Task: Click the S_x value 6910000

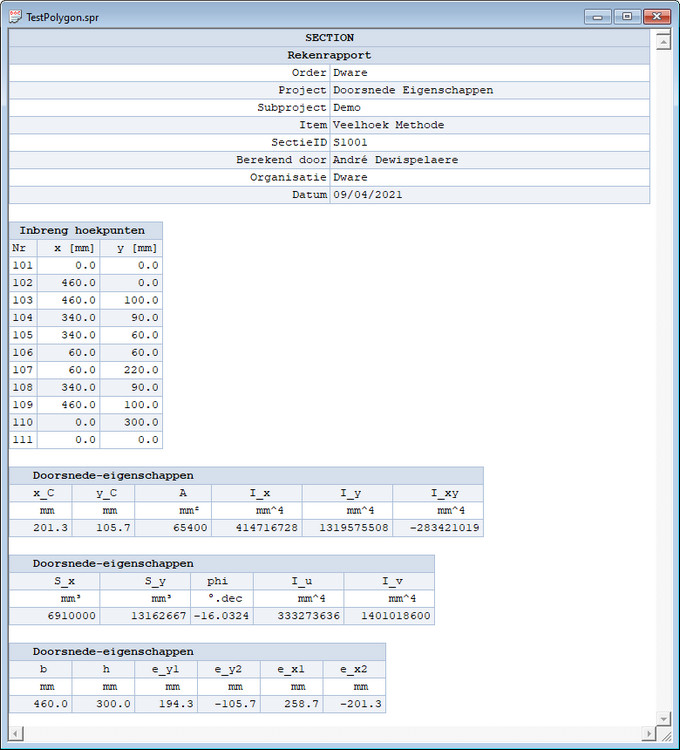Action: pos(72,616)
